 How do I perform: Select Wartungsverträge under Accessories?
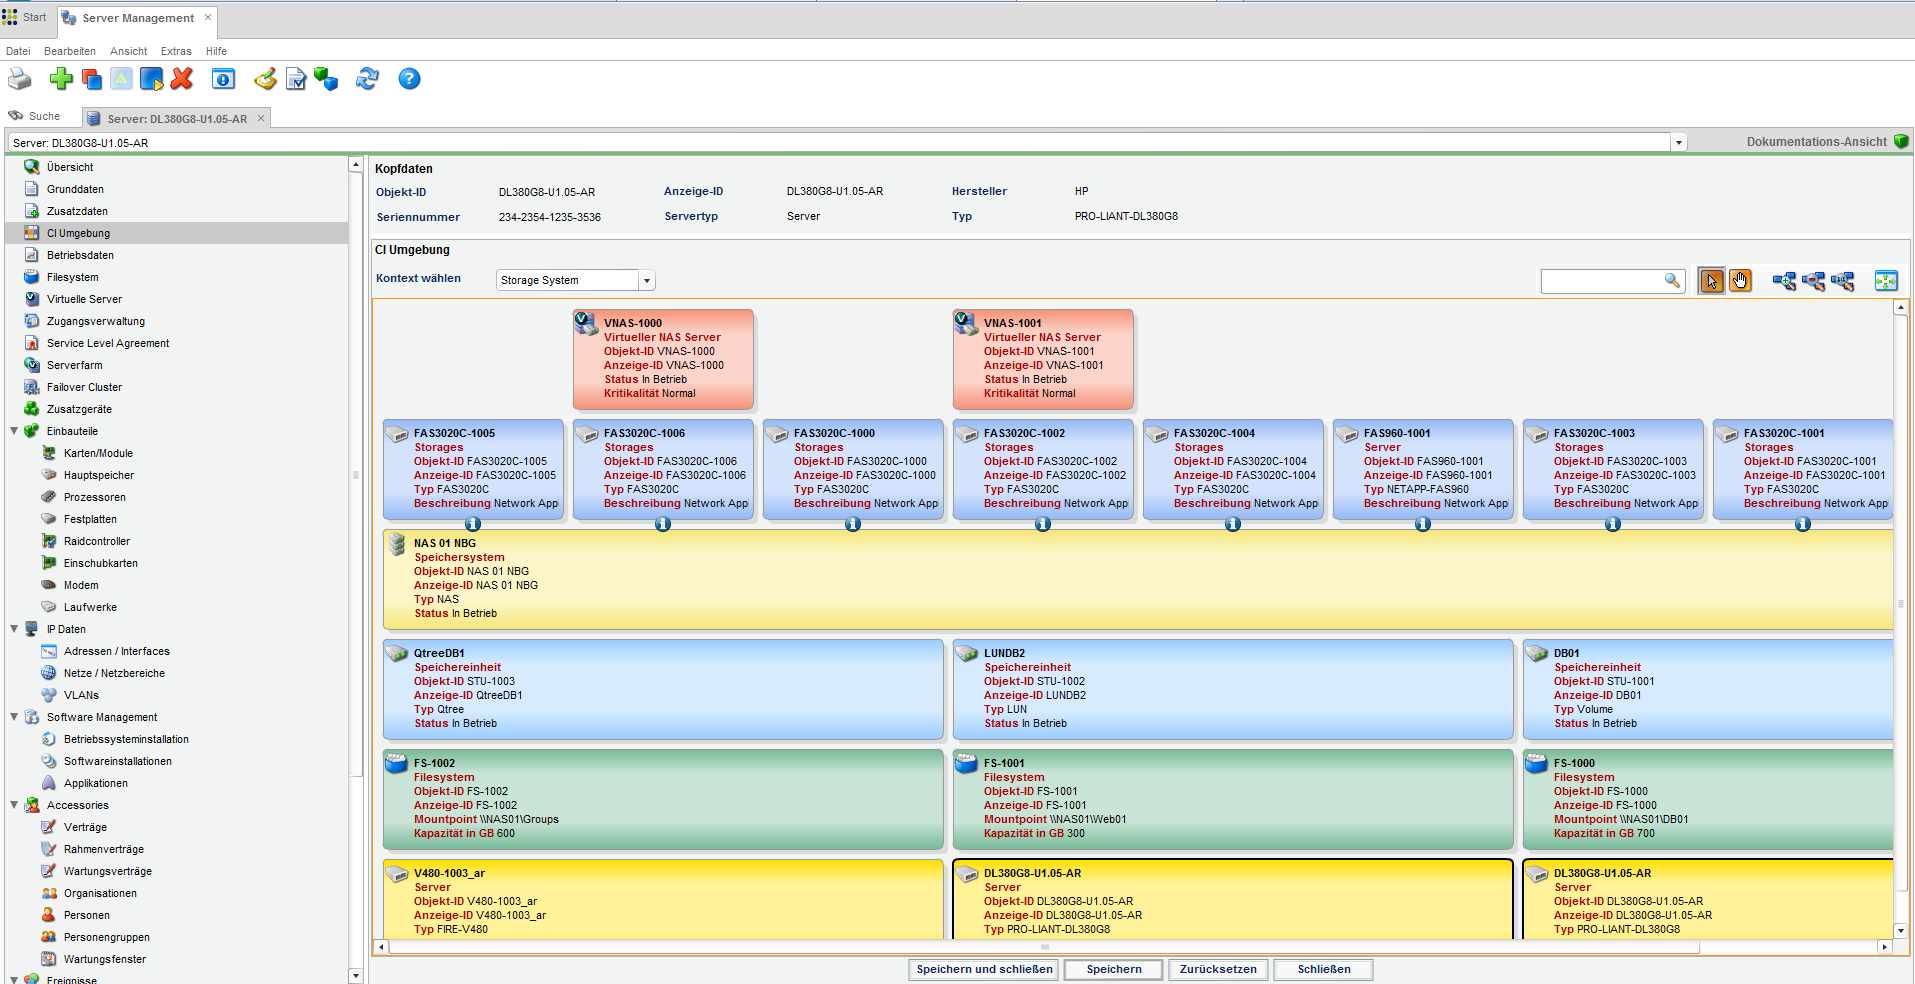pyautogui.click(x=108, y=871)
